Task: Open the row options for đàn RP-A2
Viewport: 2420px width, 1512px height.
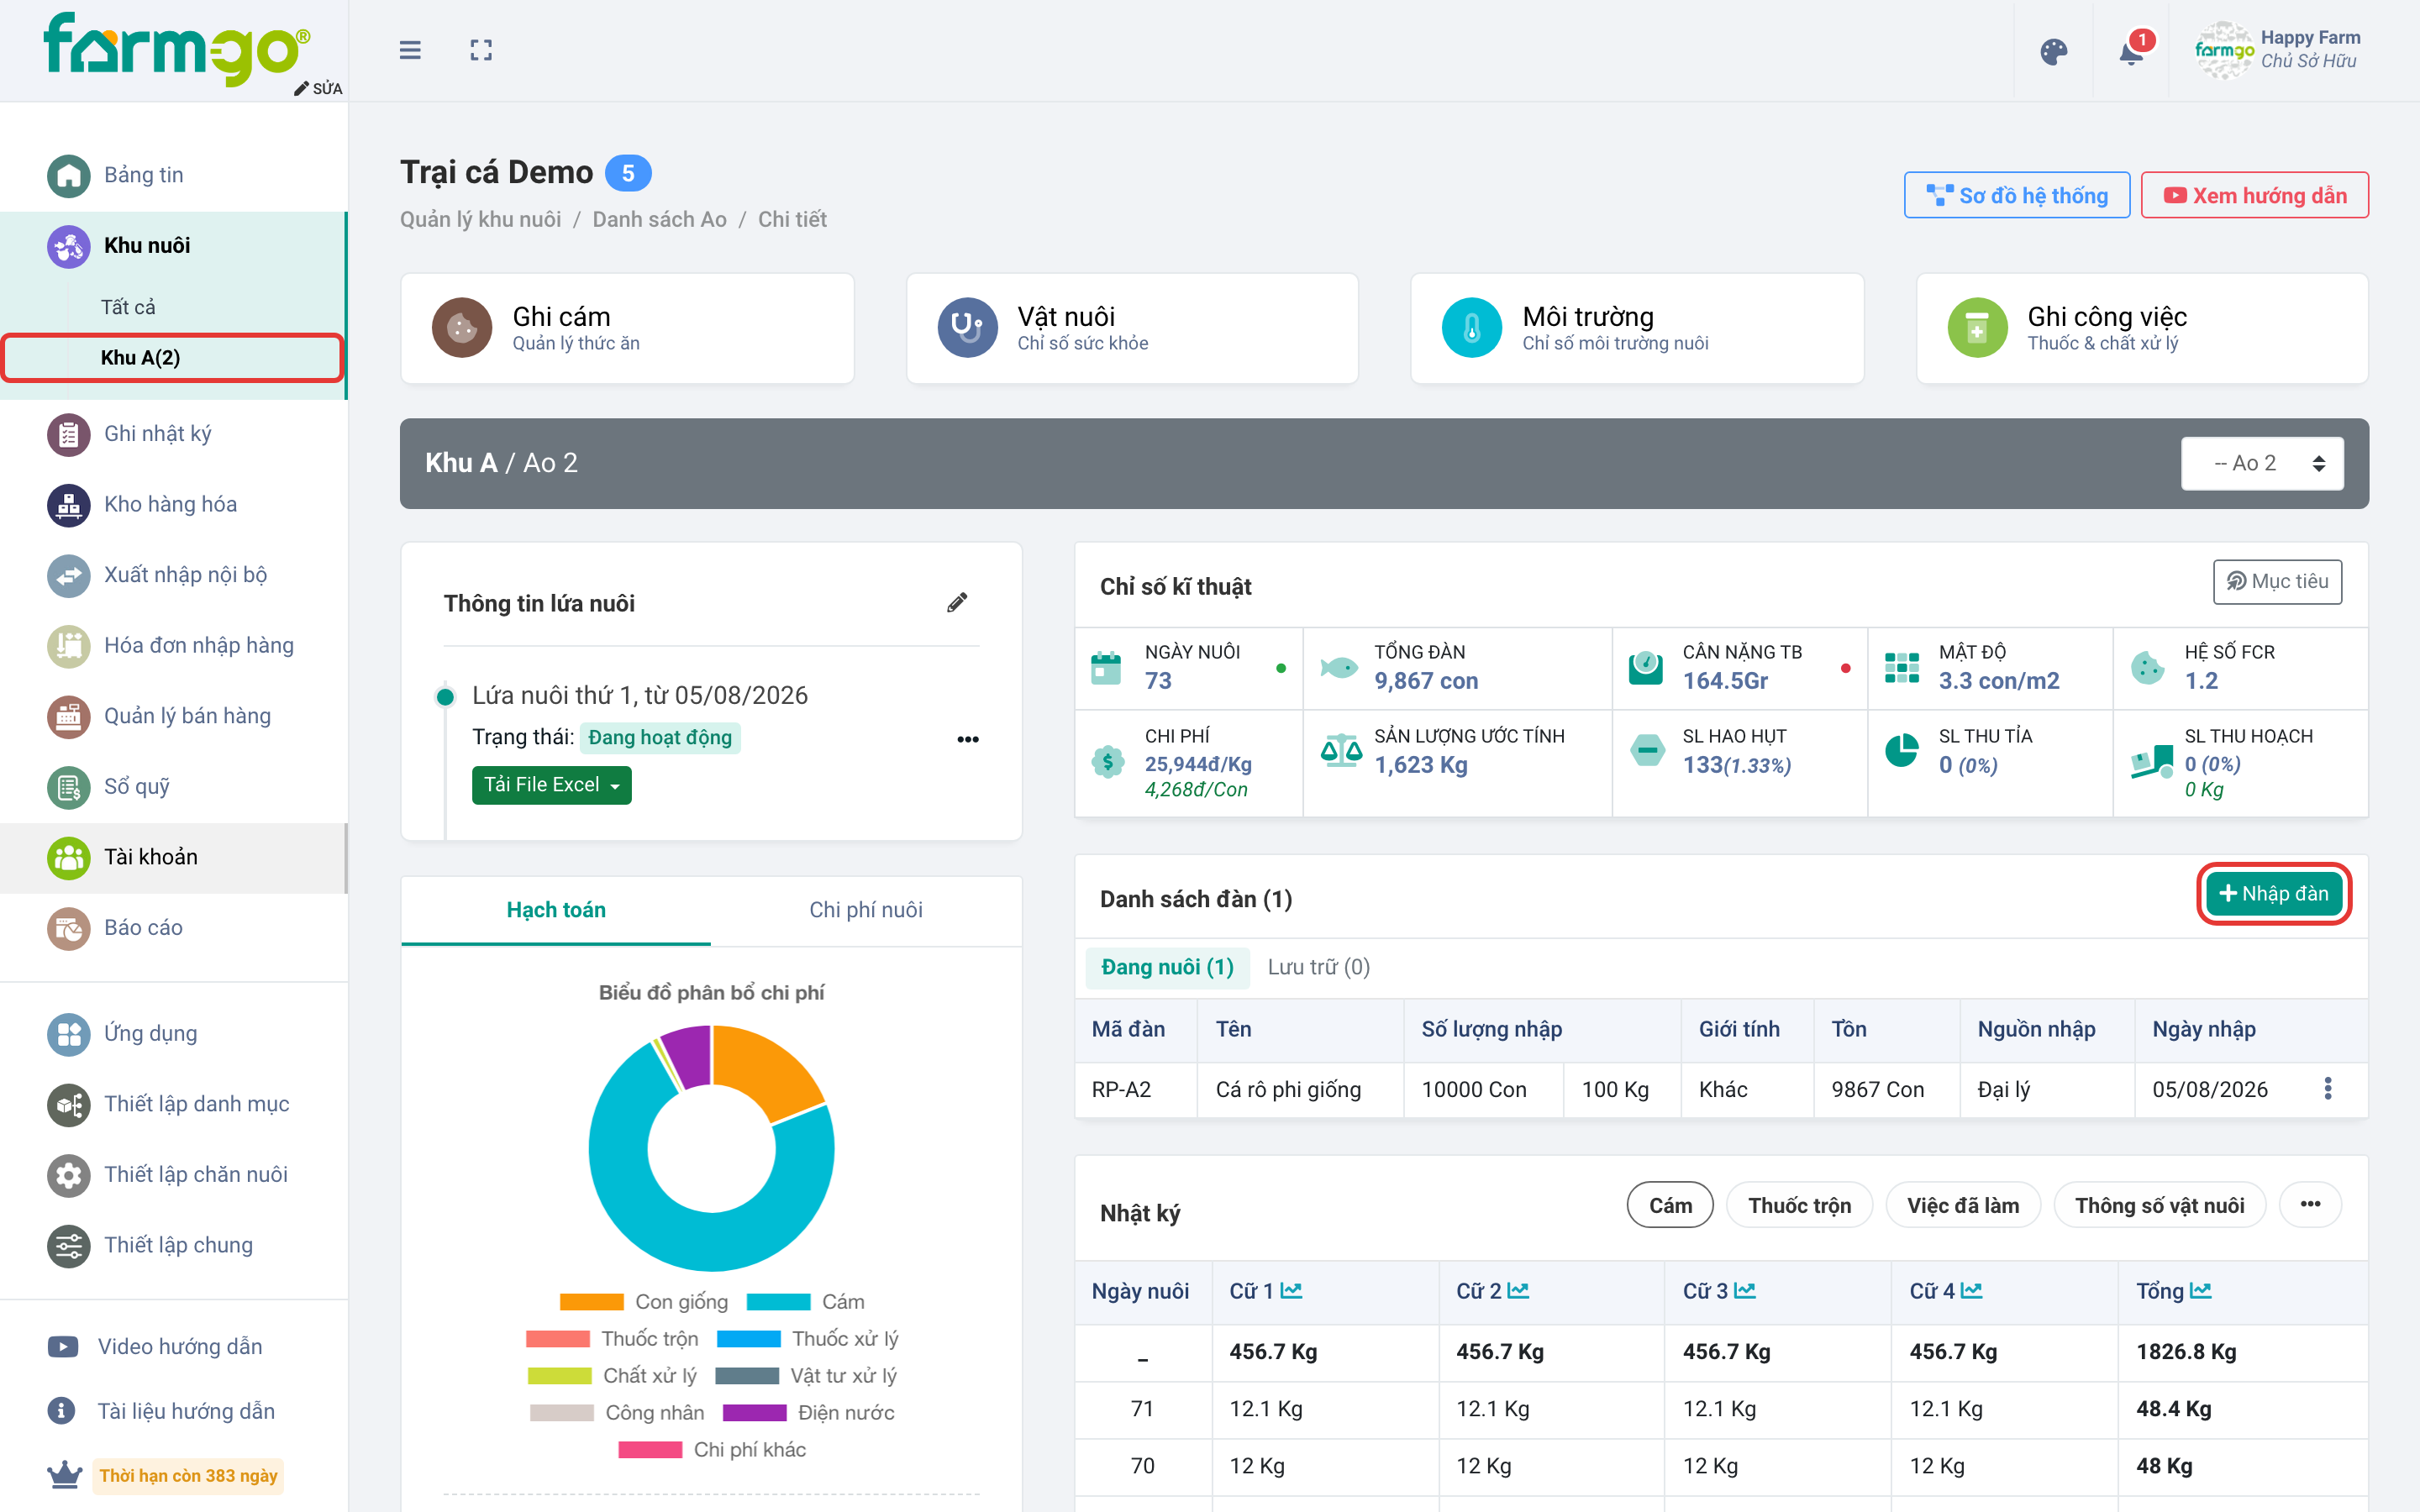Action: click(2328, 1088)
